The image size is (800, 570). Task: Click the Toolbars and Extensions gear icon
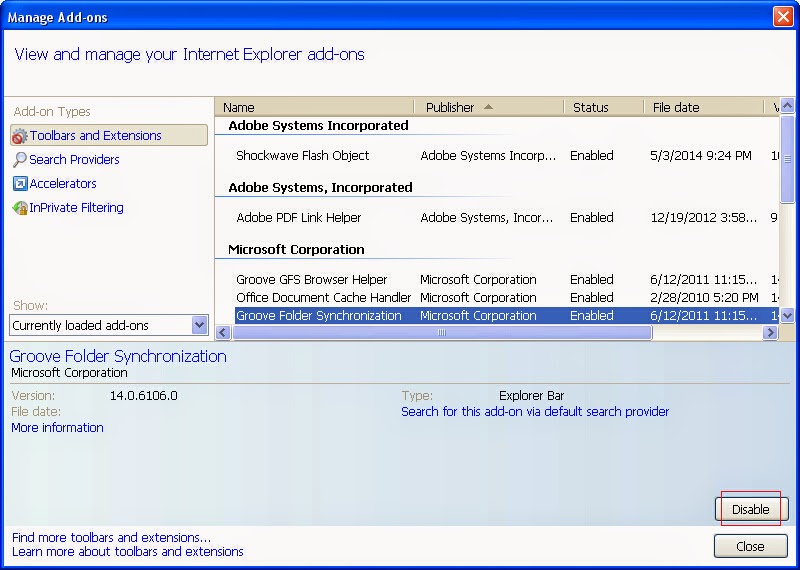click(x=19, y=136)
